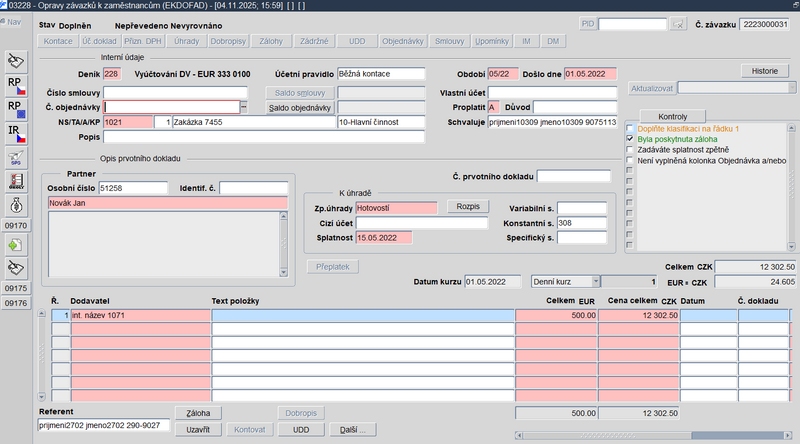Toggle 'Byla poskytnuta záloha' checkbox
The height and width of the screenshot is (444, 800).
(x=629, y=139)
